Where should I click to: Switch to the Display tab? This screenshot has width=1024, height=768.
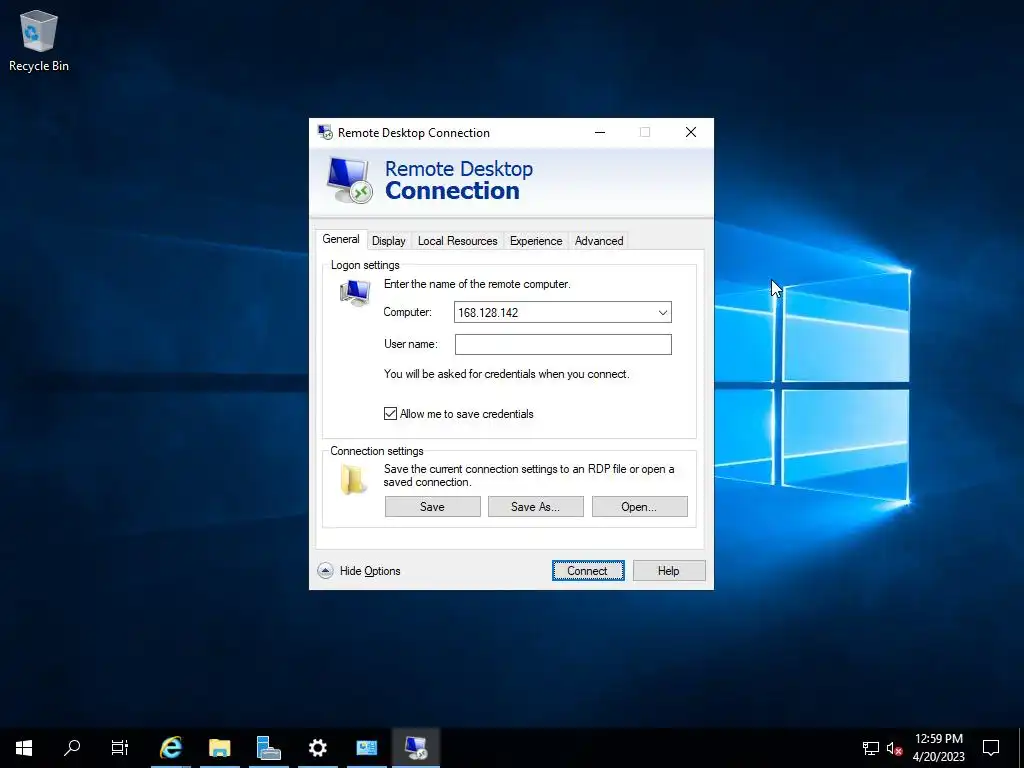[389, 241]
